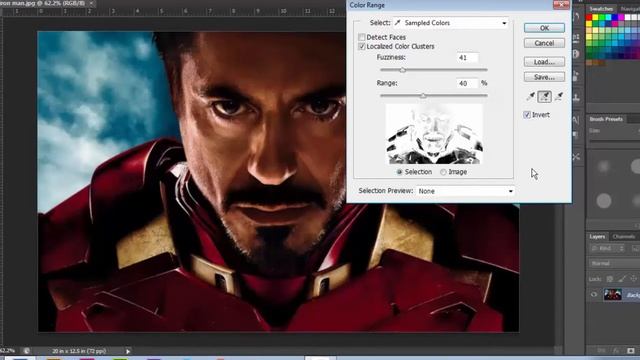
Task: Click the Fuzziness slider handle
Action: coord(402,70)
